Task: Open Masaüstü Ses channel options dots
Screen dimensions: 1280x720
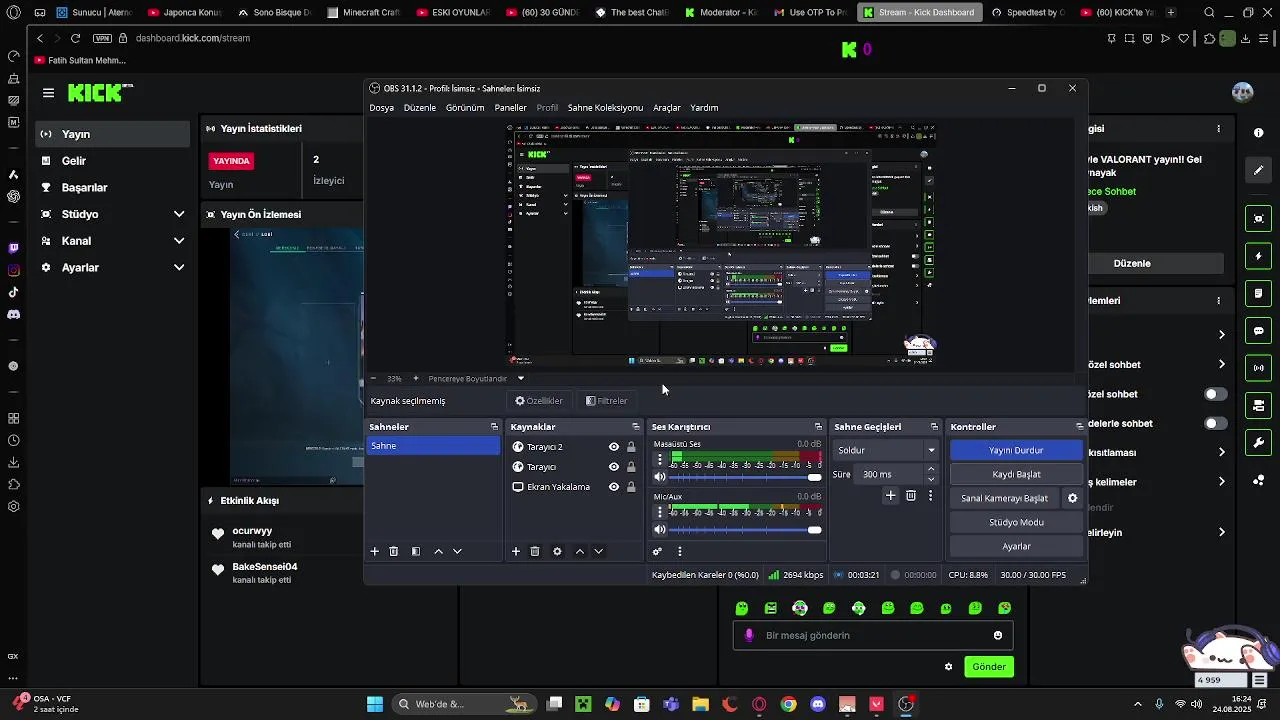Action: click(659, 459)
